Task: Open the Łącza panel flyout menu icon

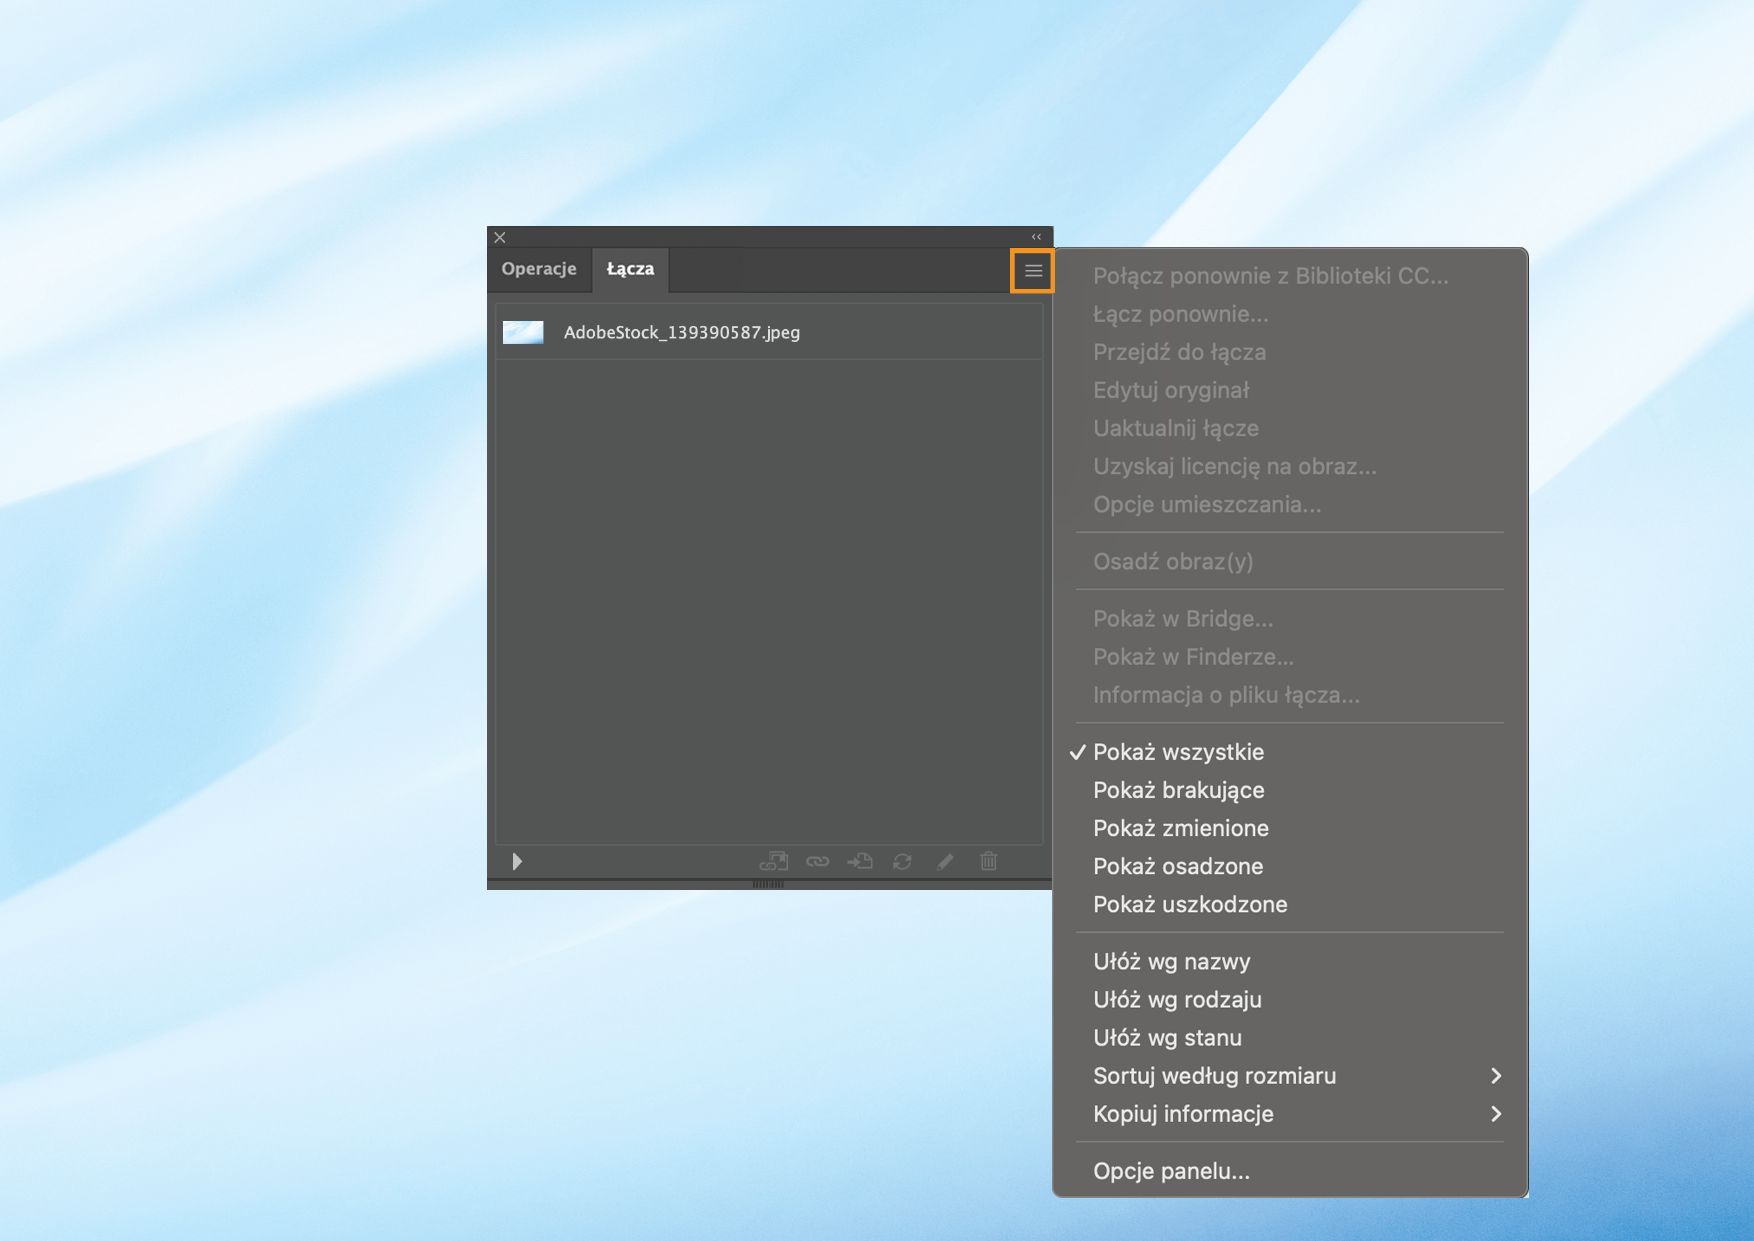Action: (x=1033, y=271)
